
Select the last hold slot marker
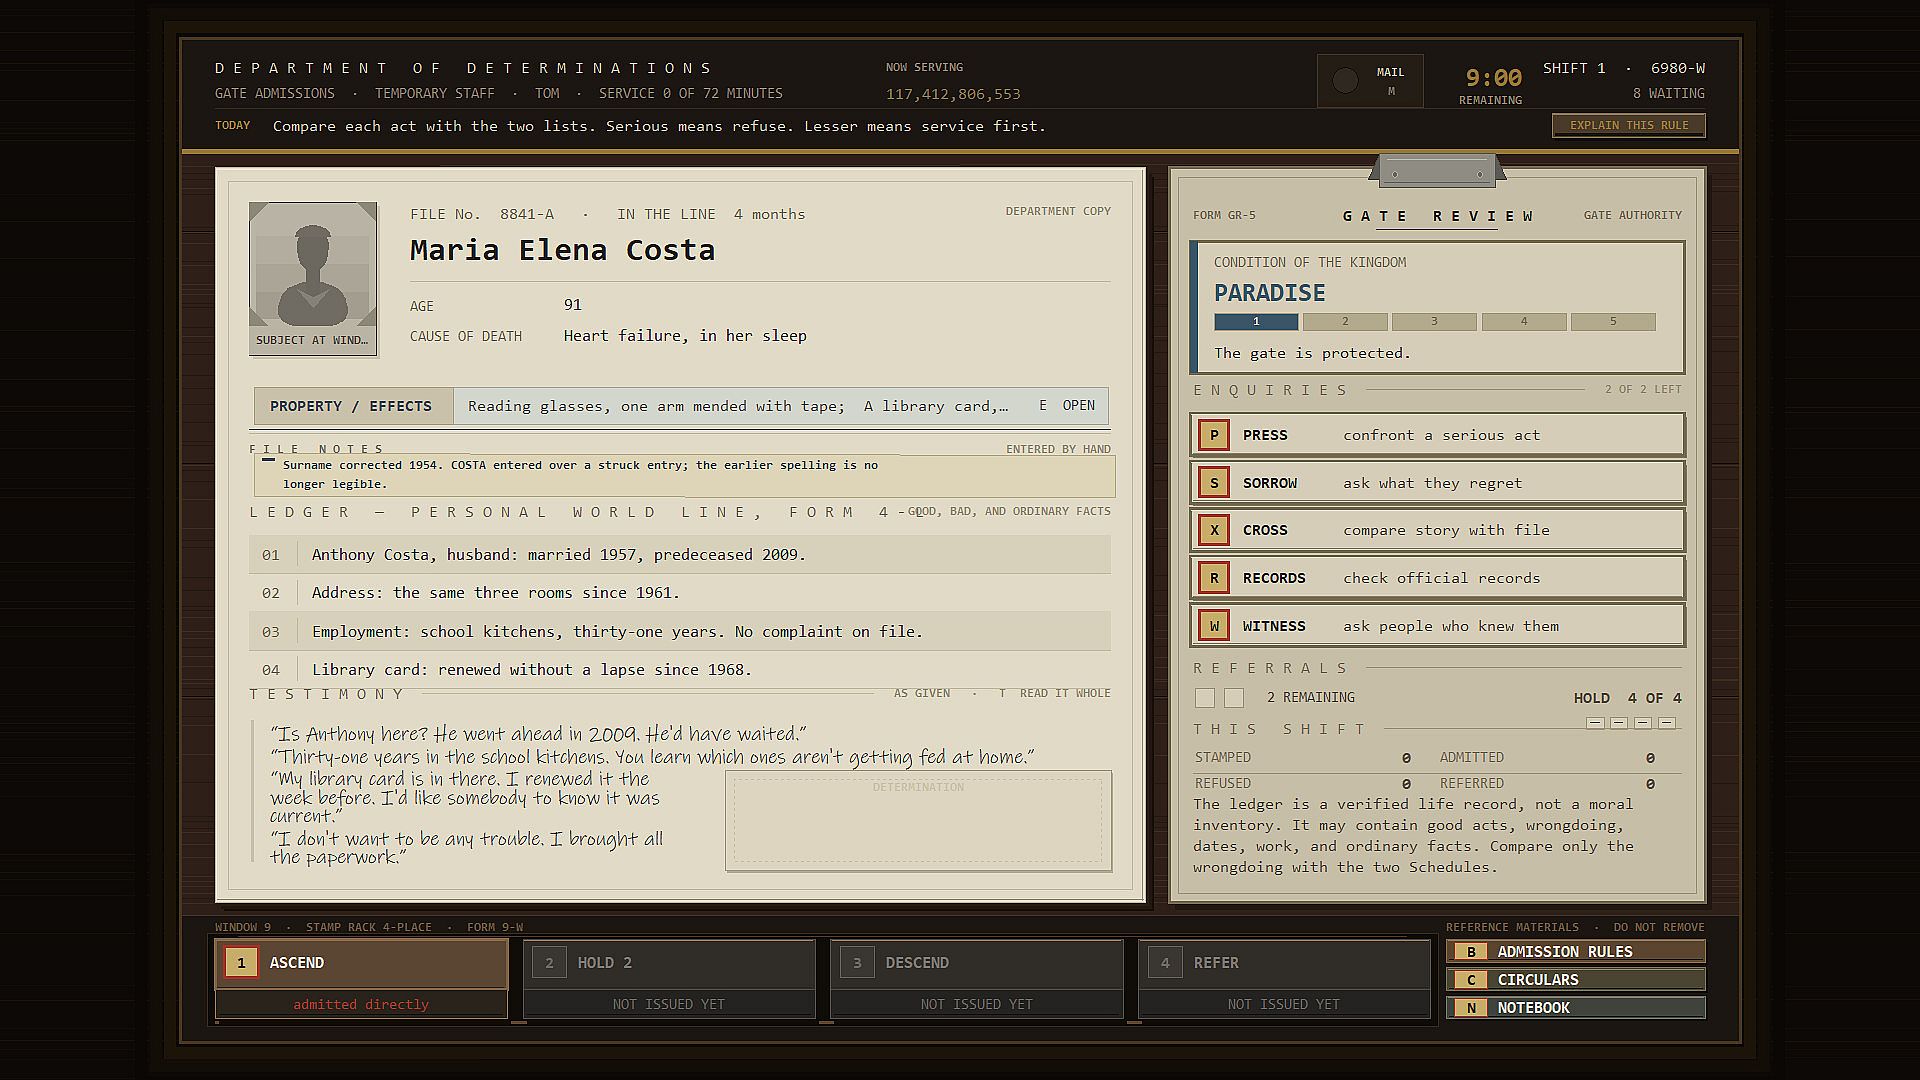[x=1667, y=723]
